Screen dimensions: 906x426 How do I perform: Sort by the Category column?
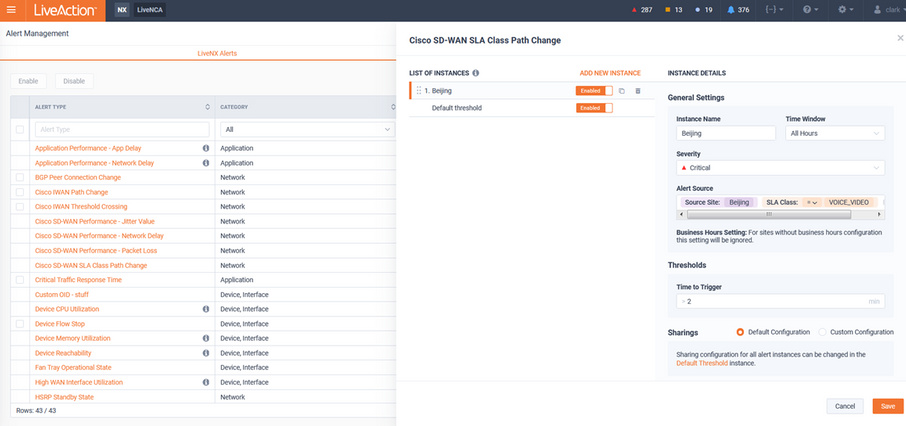(393, 107)
